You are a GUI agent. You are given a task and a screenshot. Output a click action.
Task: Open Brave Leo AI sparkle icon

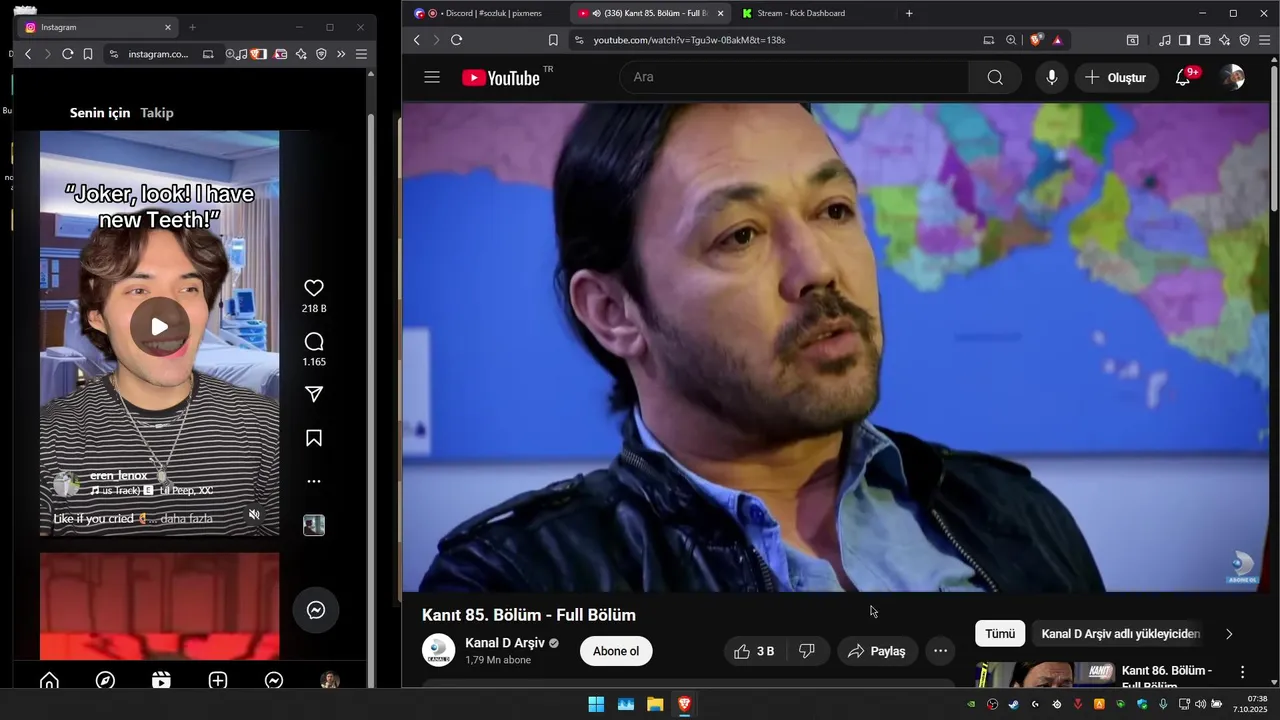tap(1224, 40)
